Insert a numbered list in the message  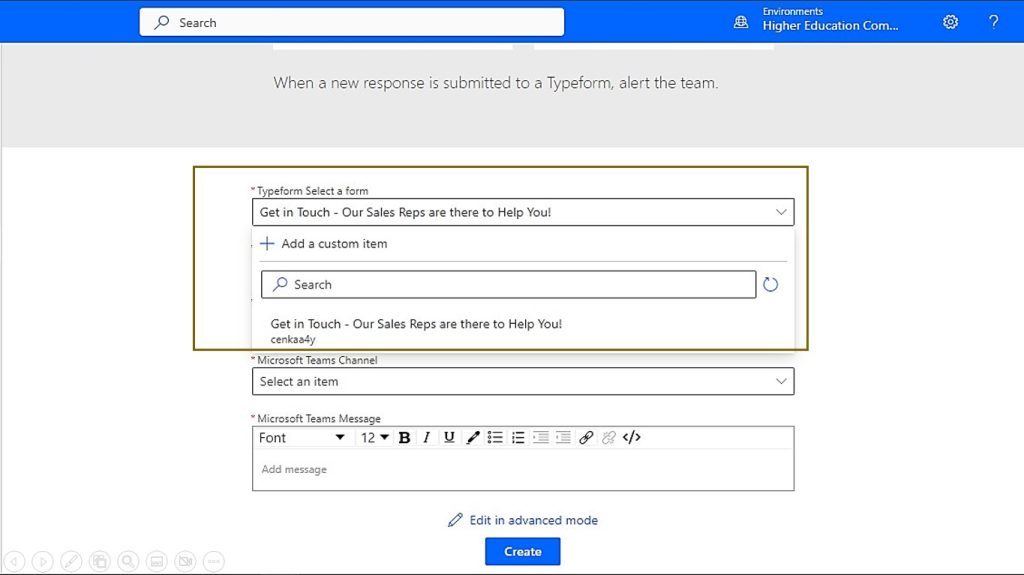(518, 438)
